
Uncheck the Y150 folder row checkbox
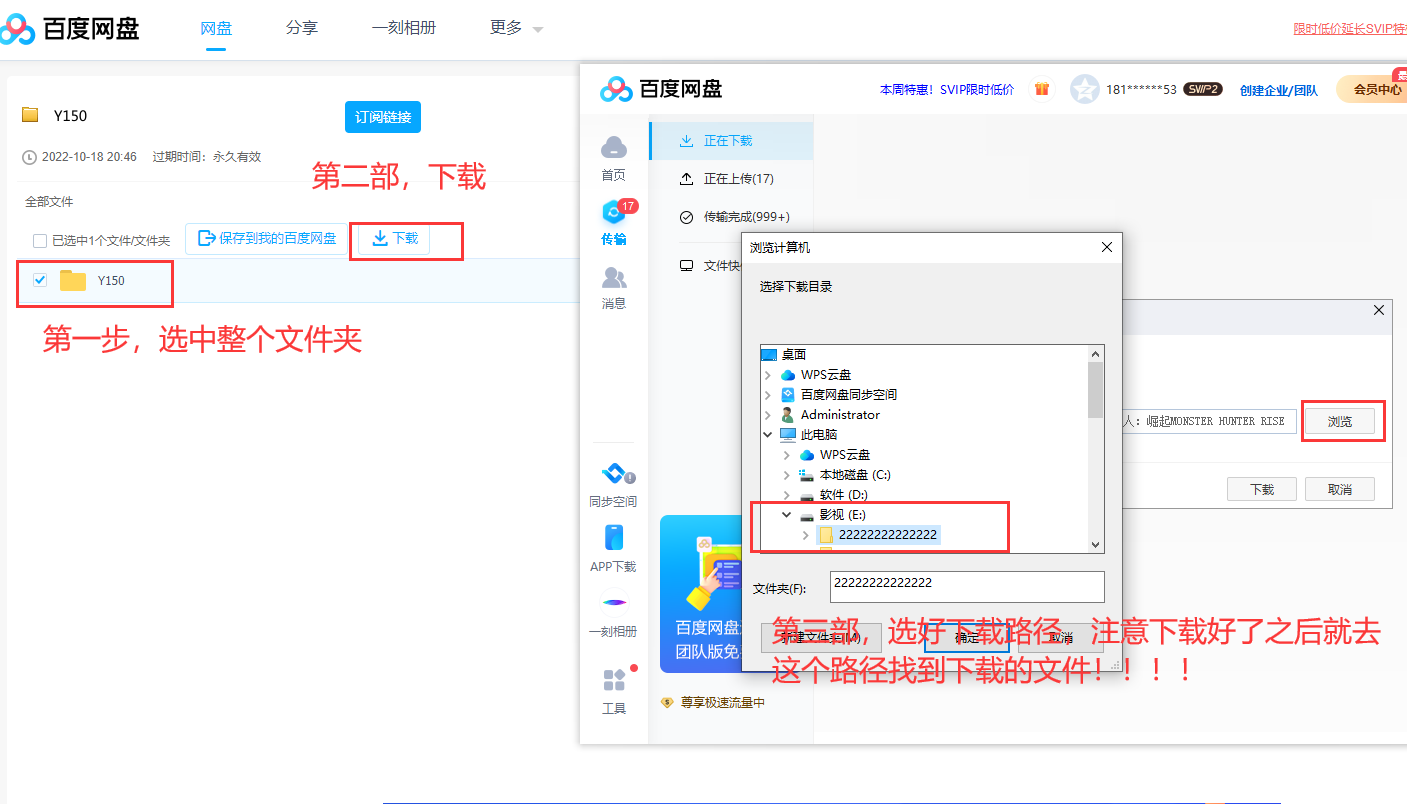point(40,280)
